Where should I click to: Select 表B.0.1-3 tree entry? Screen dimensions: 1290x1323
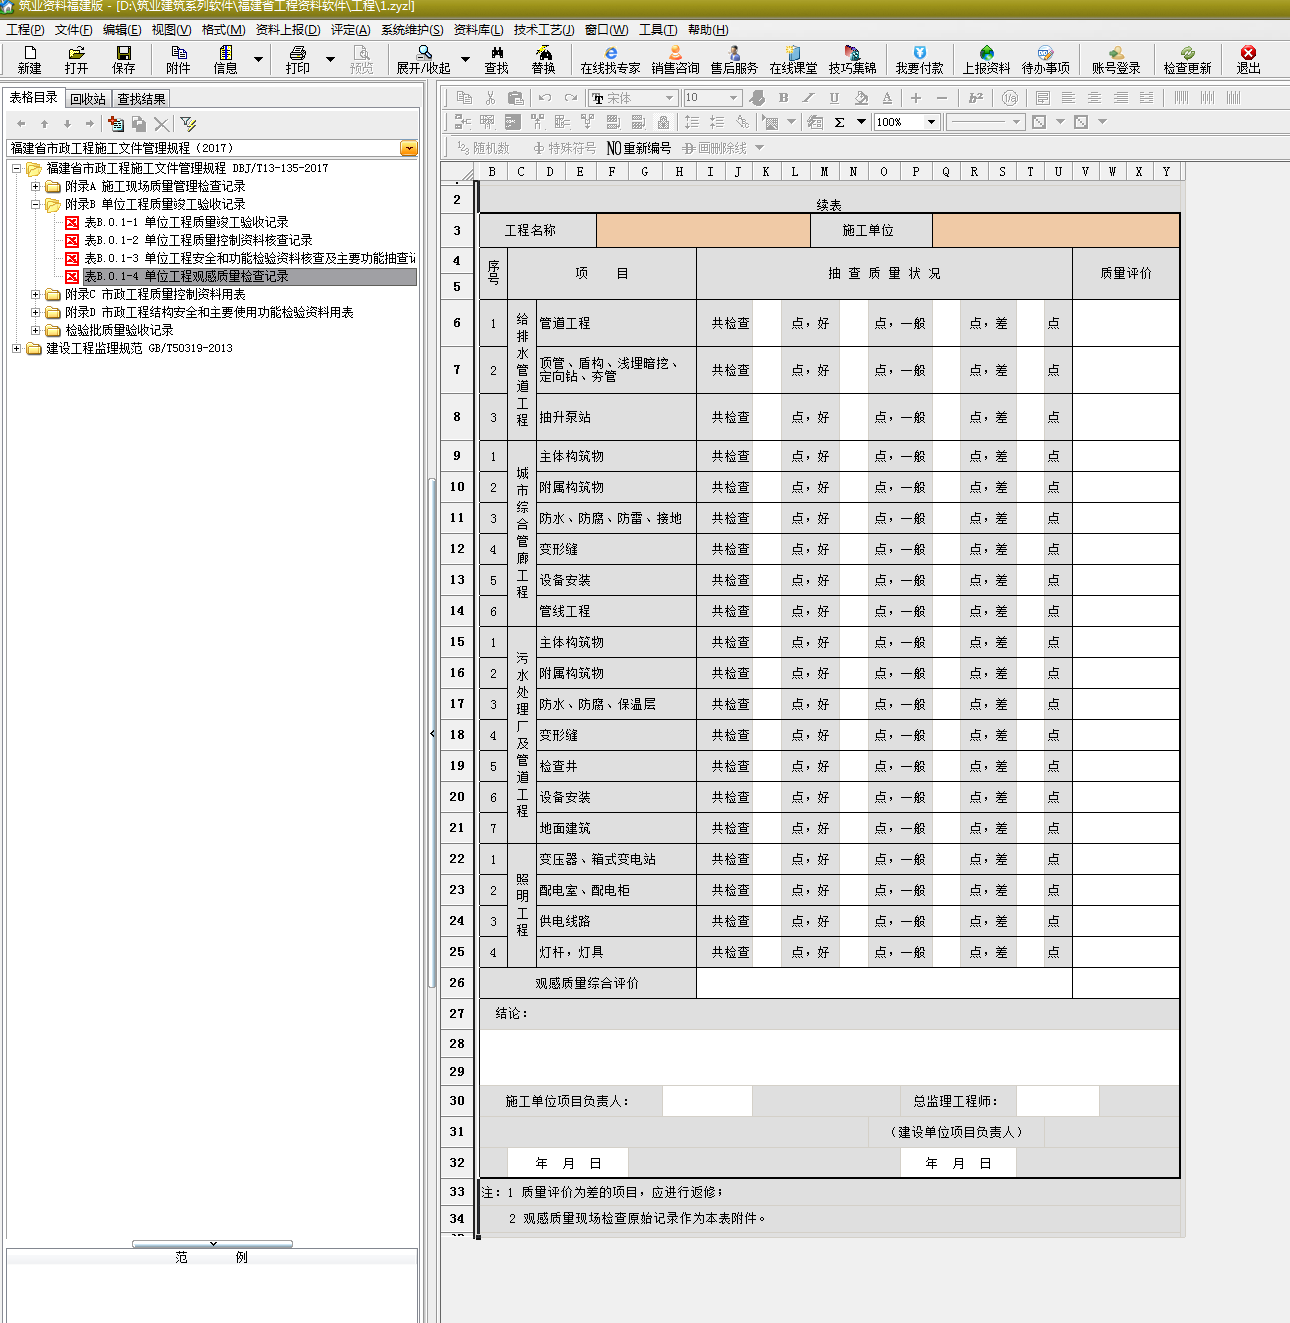[249, 258]
